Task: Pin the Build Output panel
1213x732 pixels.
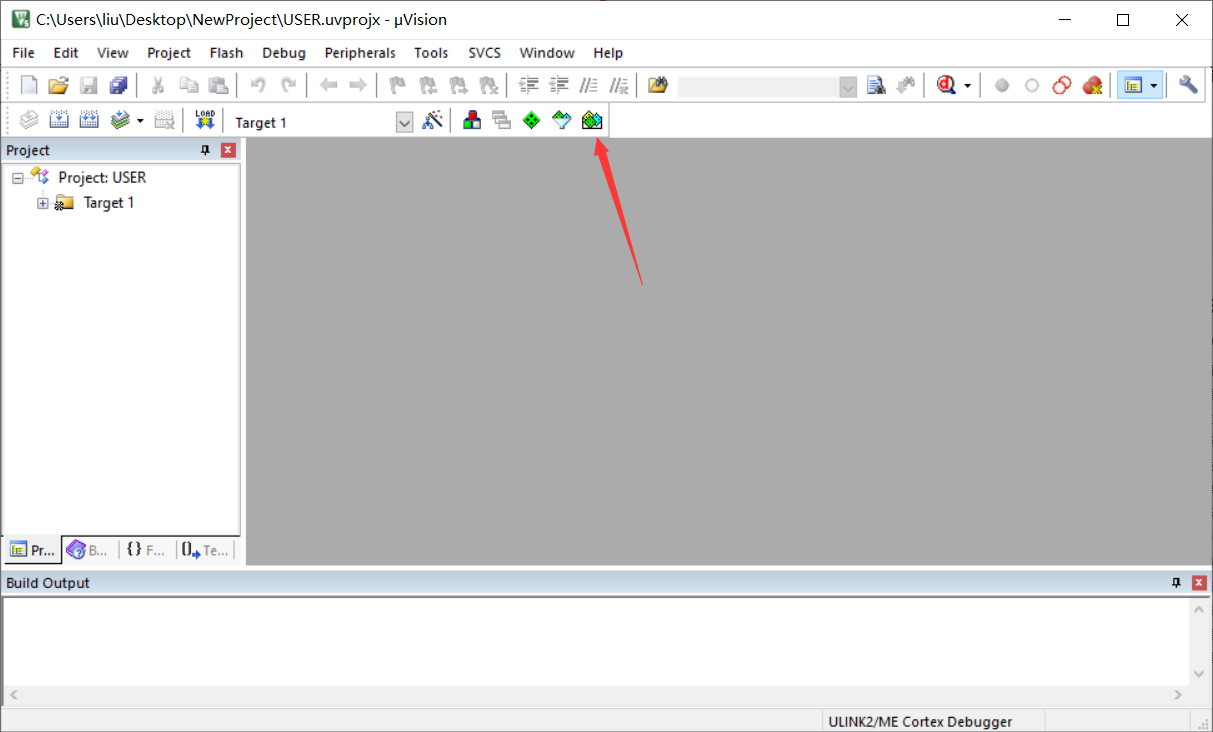Action: coord(1176,582)
